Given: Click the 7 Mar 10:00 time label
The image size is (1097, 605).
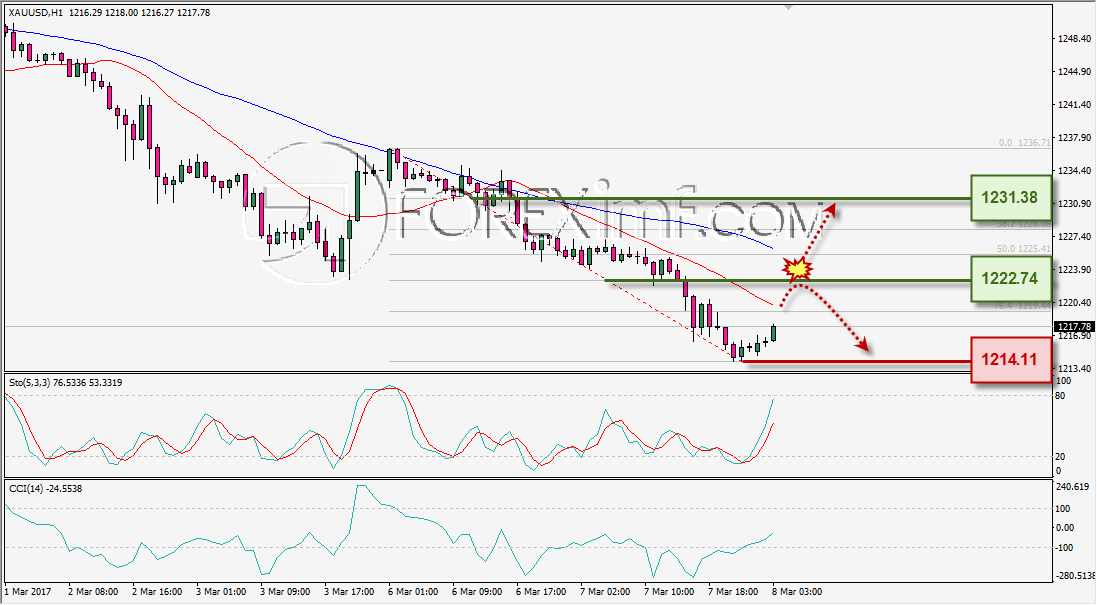Looking at the screenshot, I should (x=669, y=592).
